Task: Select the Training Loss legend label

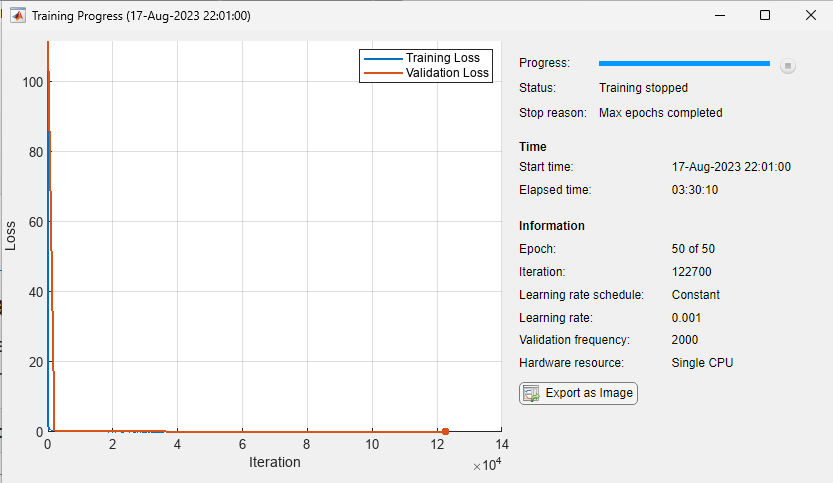Action: point(447,58)
